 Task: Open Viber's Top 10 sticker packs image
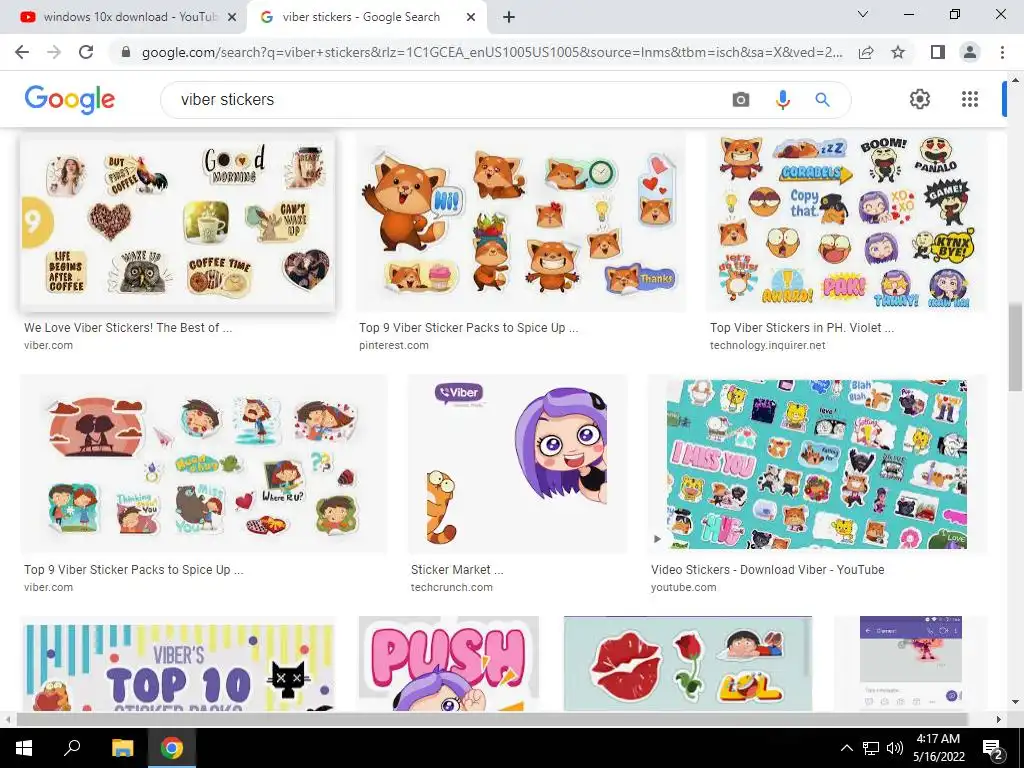[178, 664]
